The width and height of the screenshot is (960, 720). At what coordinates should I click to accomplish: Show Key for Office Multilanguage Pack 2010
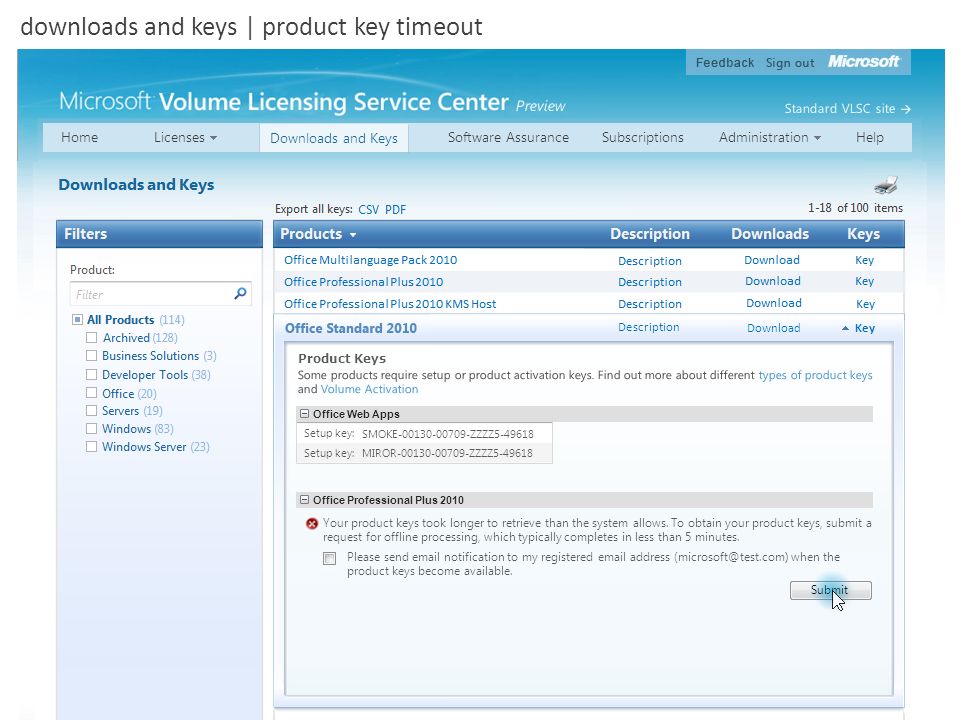[864, 260]
